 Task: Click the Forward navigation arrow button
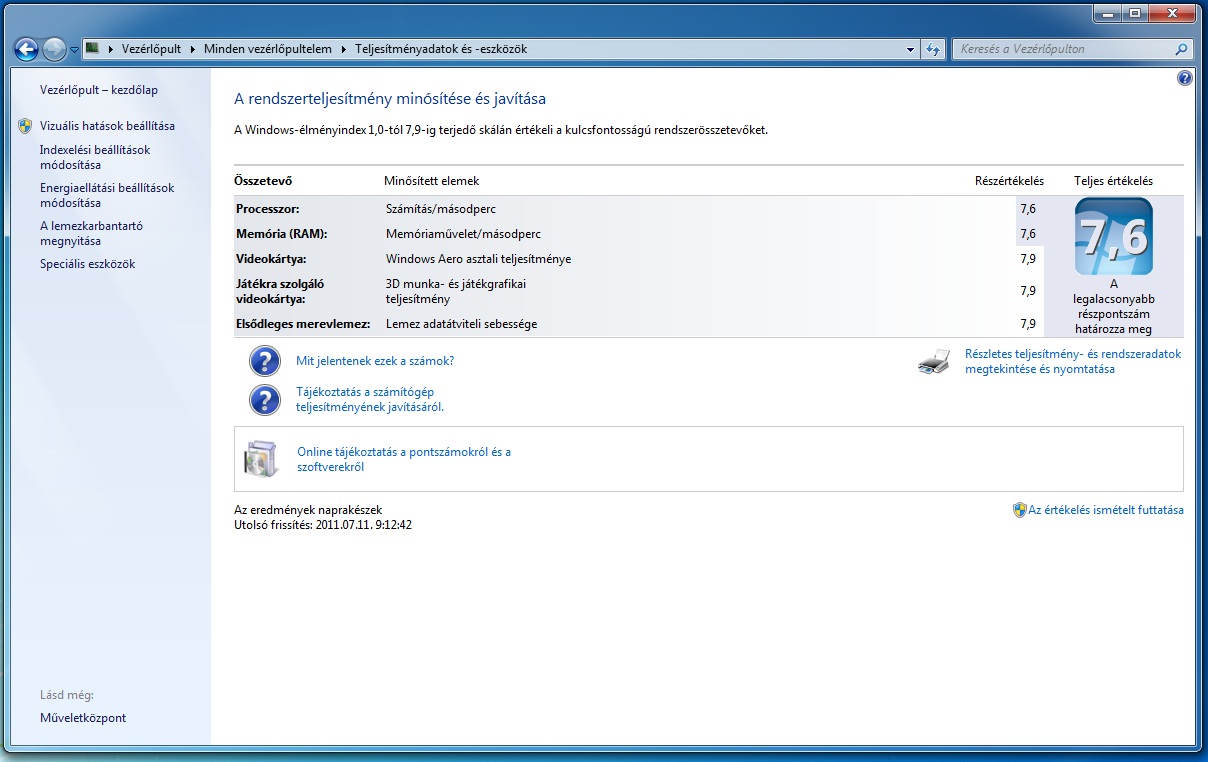coord(54,48)
